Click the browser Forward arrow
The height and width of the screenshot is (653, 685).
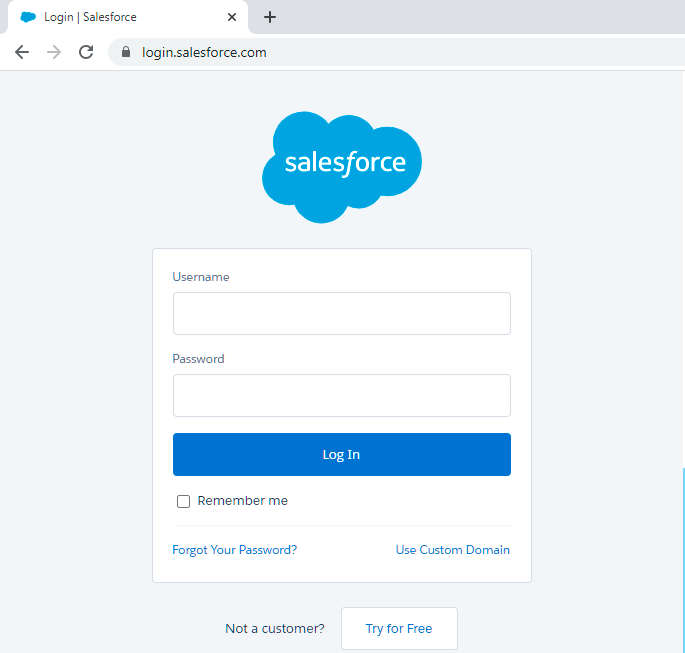[x=54, y=52]
